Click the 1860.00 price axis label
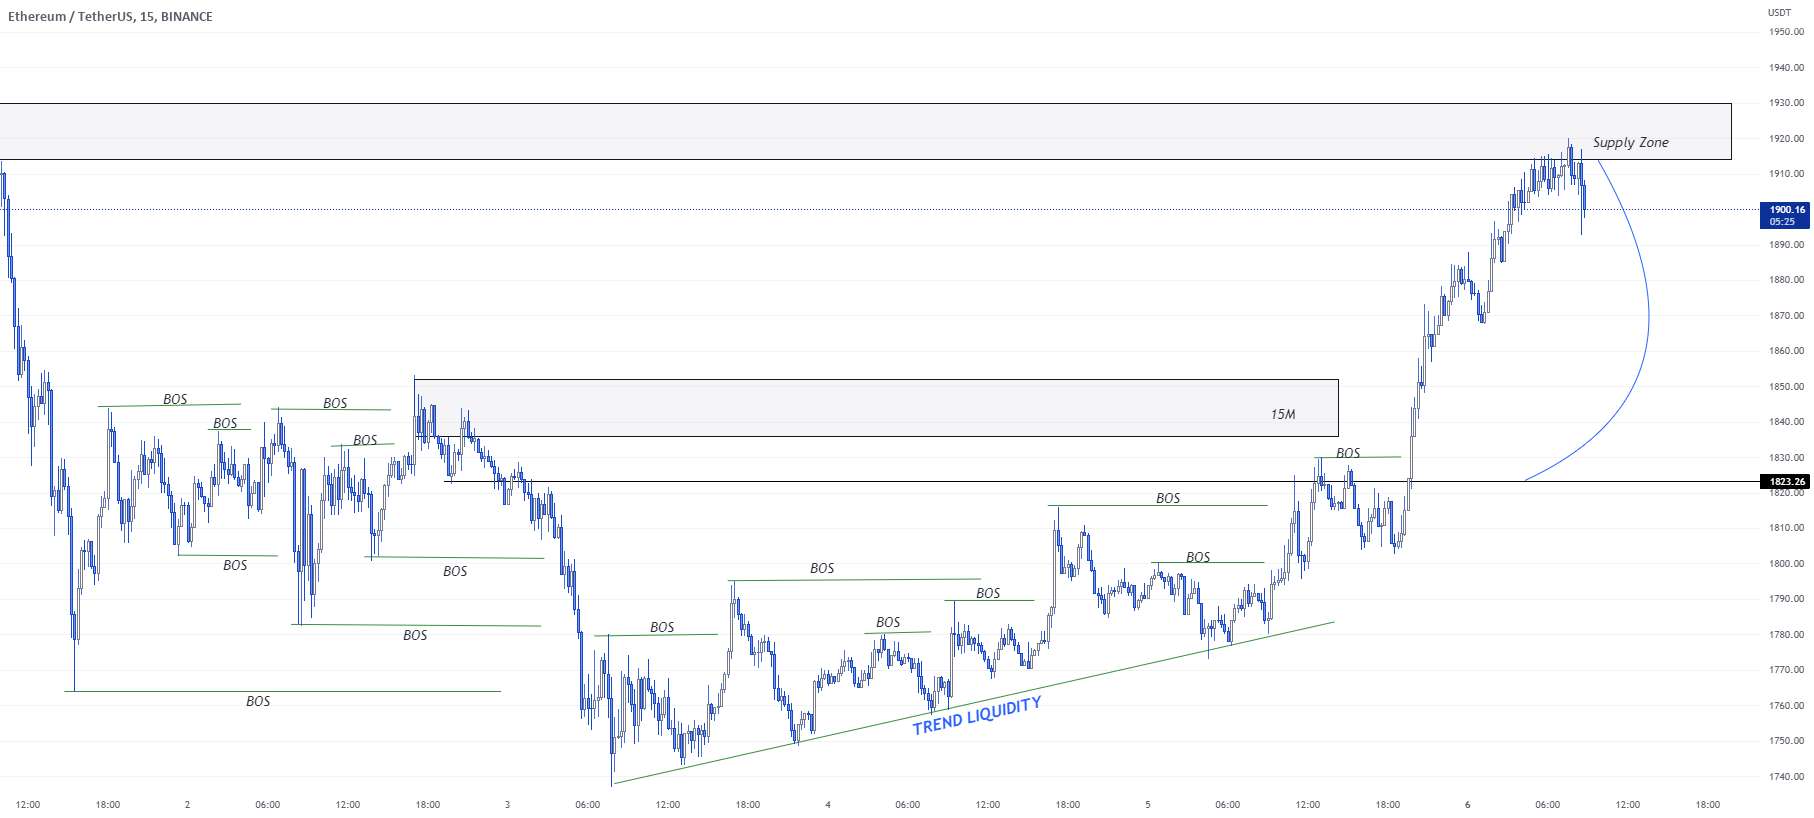Screen dimensions: 1814x818 tap(1786, 352)
